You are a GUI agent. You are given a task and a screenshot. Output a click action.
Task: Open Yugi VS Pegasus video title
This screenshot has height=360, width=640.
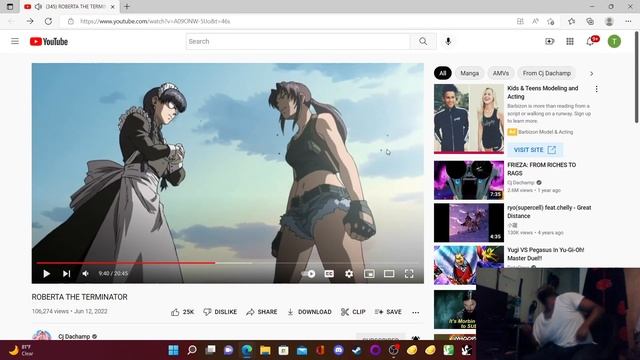pos(545,254)
